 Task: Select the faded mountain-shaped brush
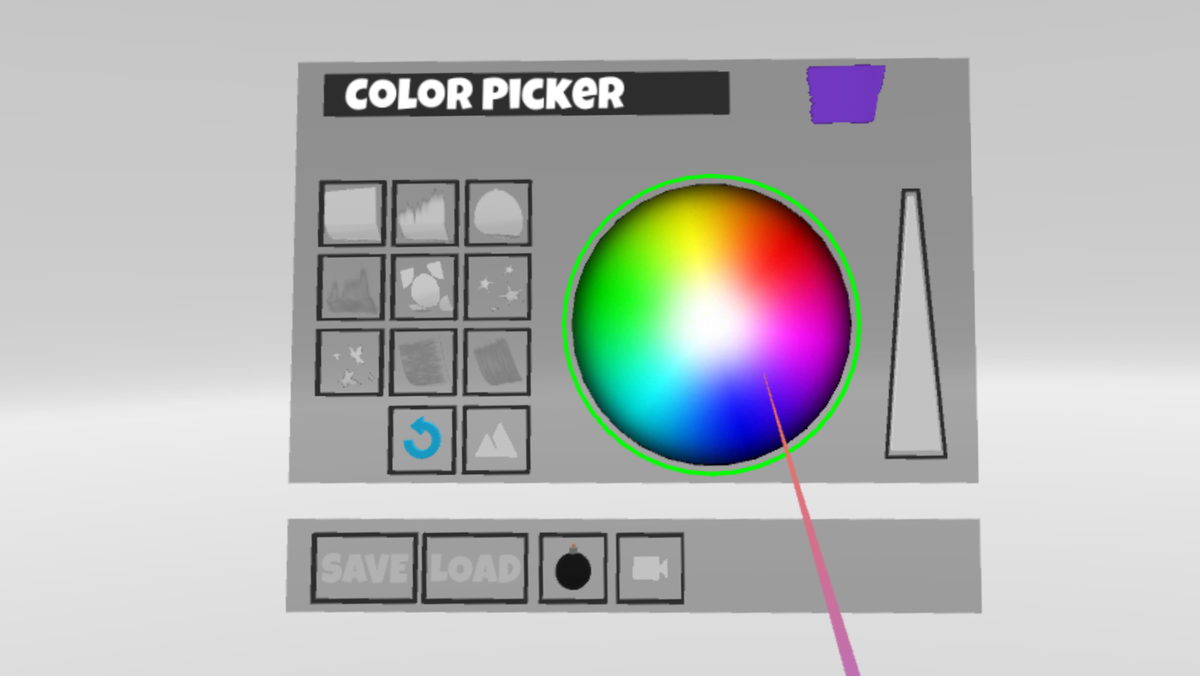351,287
